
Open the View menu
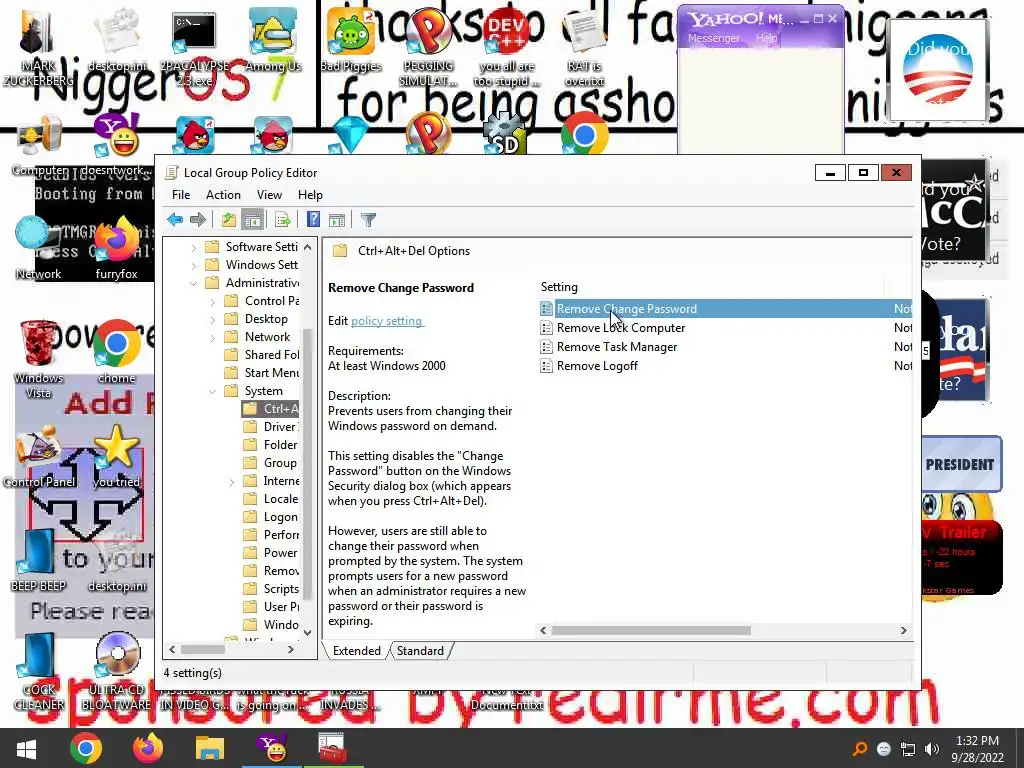click(269, 195)
